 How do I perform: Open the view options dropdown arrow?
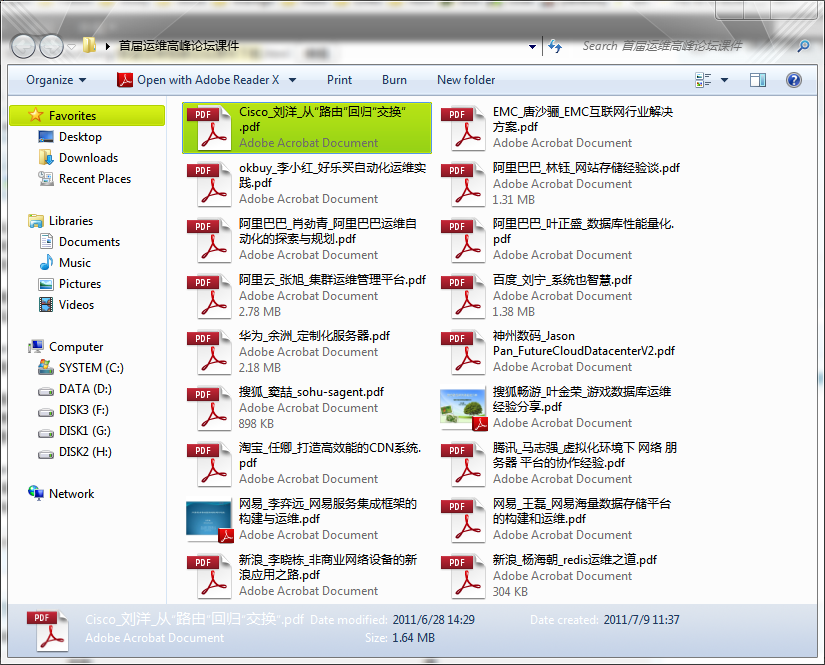coord(725,80)
